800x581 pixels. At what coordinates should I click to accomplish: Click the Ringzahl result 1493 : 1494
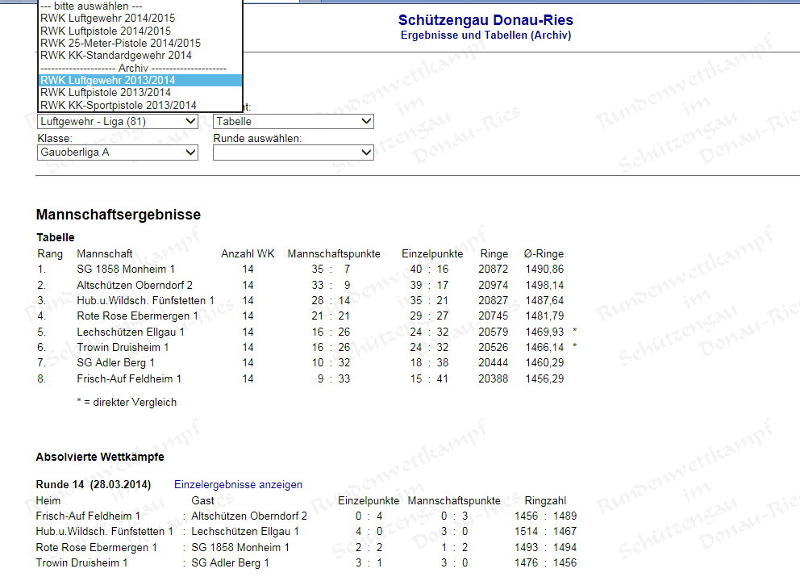coord(545,547)
